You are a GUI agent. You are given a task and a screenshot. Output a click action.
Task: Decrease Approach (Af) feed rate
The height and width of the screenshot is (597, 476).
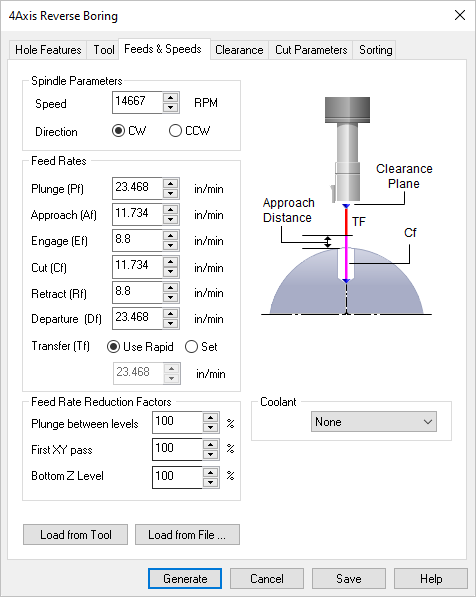click(x=171, y=220)
